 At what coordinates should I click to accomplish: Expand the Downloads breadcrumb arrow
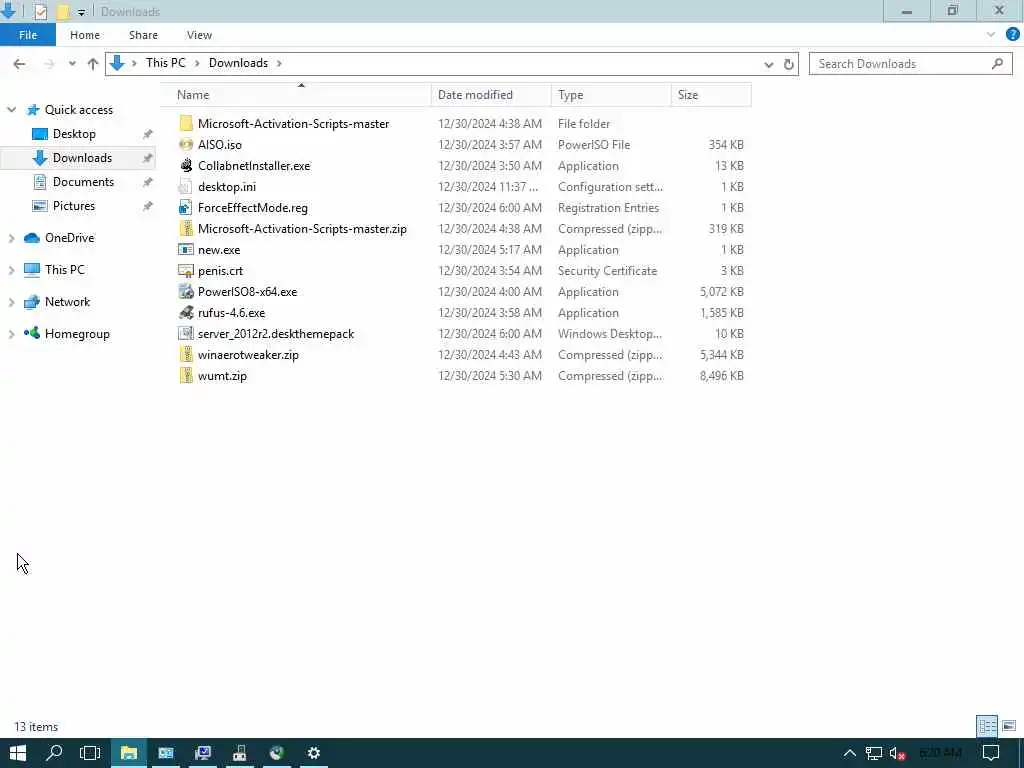(280, 63)
